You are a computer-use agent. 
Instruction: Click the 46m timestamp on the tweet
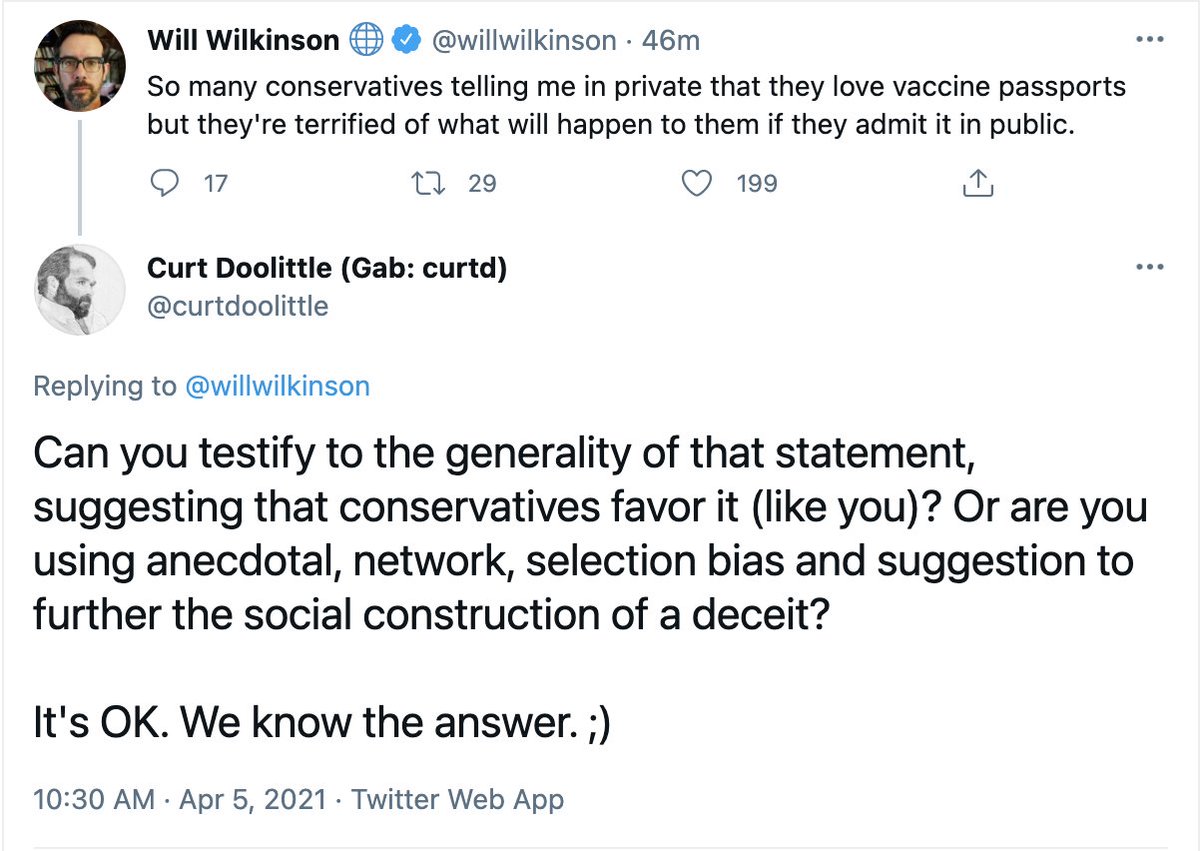pyautogui.click(x=671, y=40)
